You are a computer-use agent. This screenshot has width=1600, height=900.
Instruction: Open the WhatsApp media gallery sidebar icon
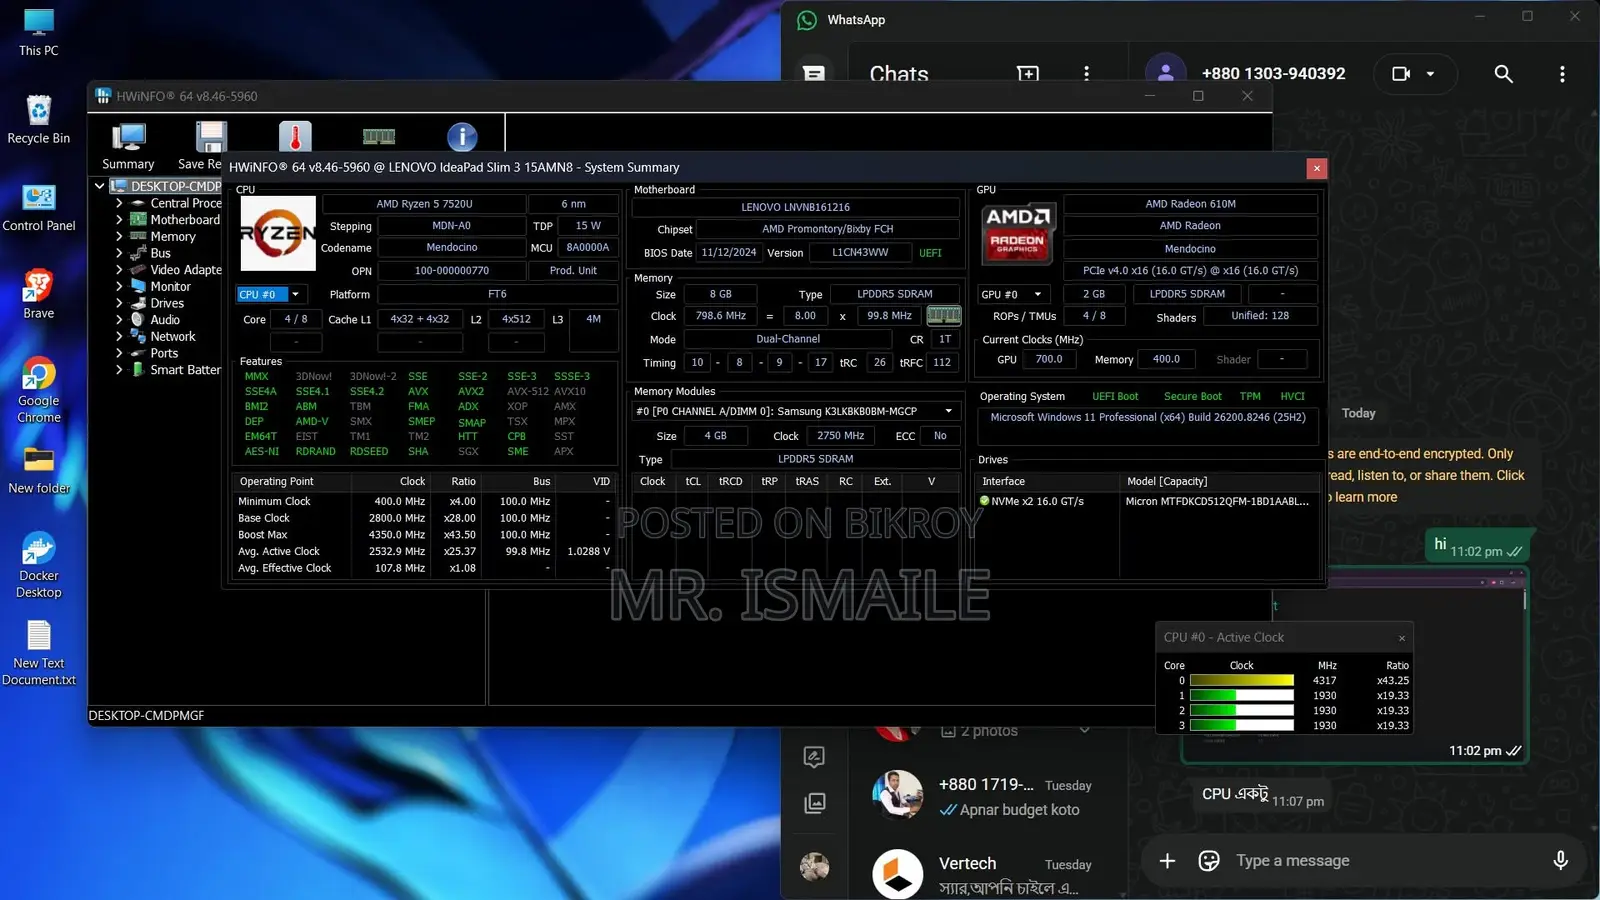coord(814,803)
